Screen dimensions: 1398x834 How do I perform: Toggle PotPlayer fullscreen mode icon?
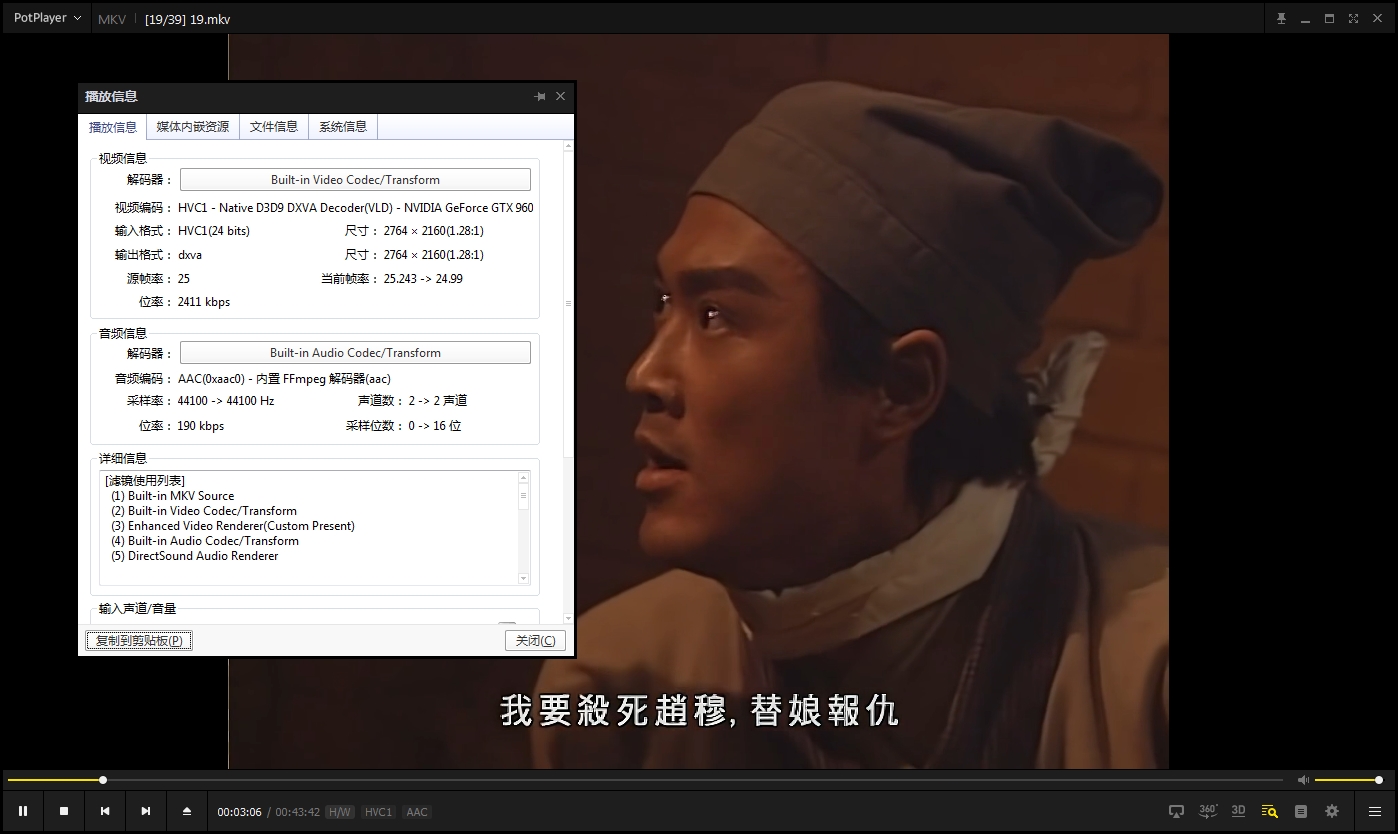pyautogui.click(x=1353, y=18)
